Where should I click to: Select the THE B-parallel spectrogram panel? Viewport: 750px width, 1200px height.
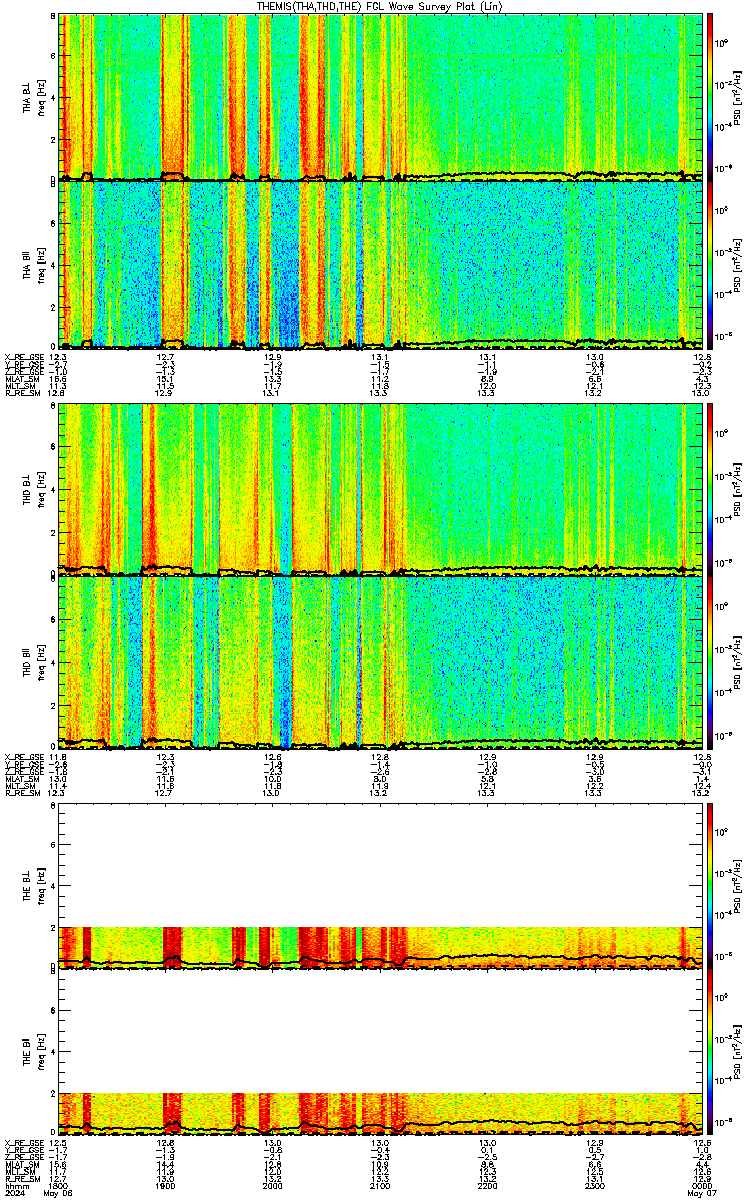pos(382,1052)
